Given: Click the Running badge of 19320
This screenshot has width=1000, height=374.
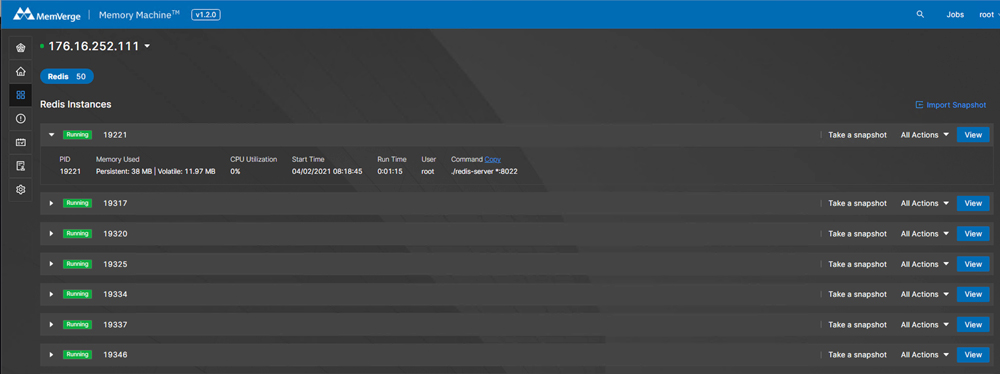Looking at the screenshot, I should point(77,234).
